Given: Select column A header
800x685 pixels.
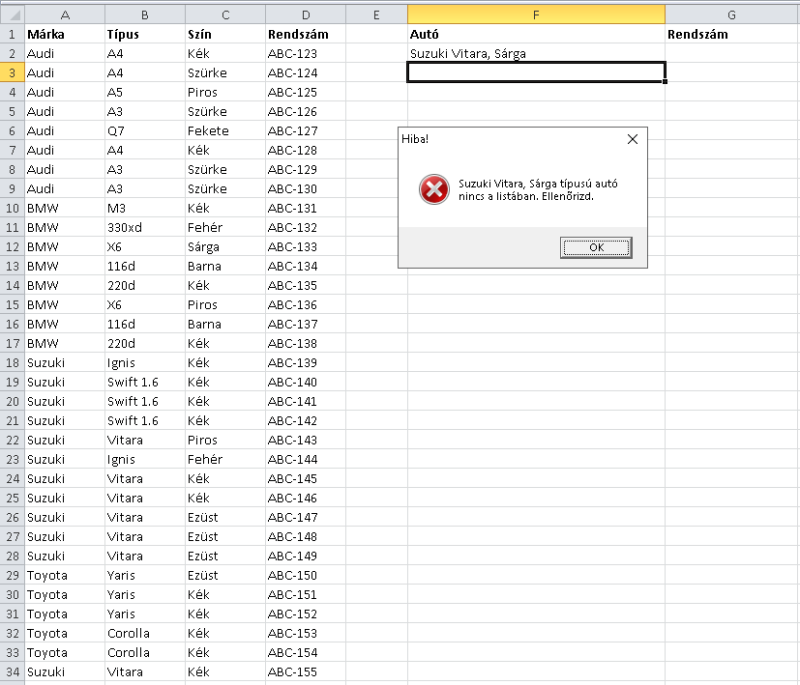Looking at the screenshot, I should pos(65,15).
